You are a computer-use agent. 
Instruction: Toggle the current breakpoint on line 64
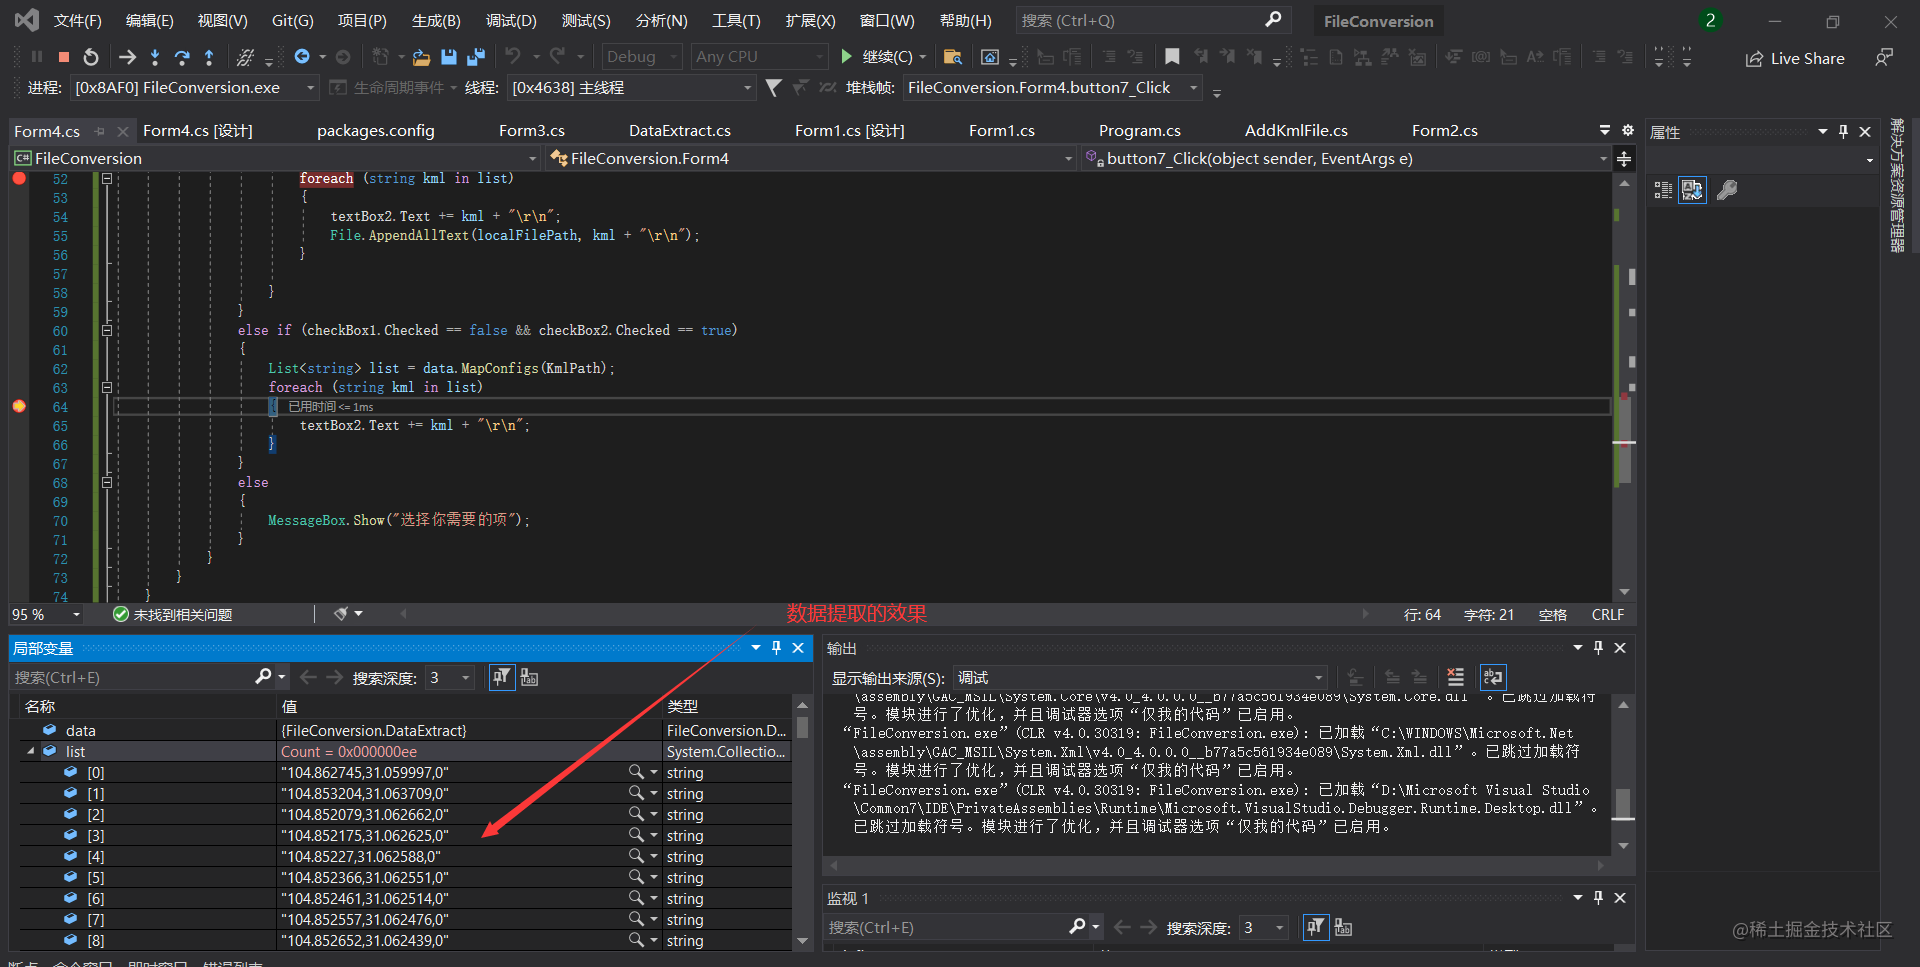[x=19, y=406]
